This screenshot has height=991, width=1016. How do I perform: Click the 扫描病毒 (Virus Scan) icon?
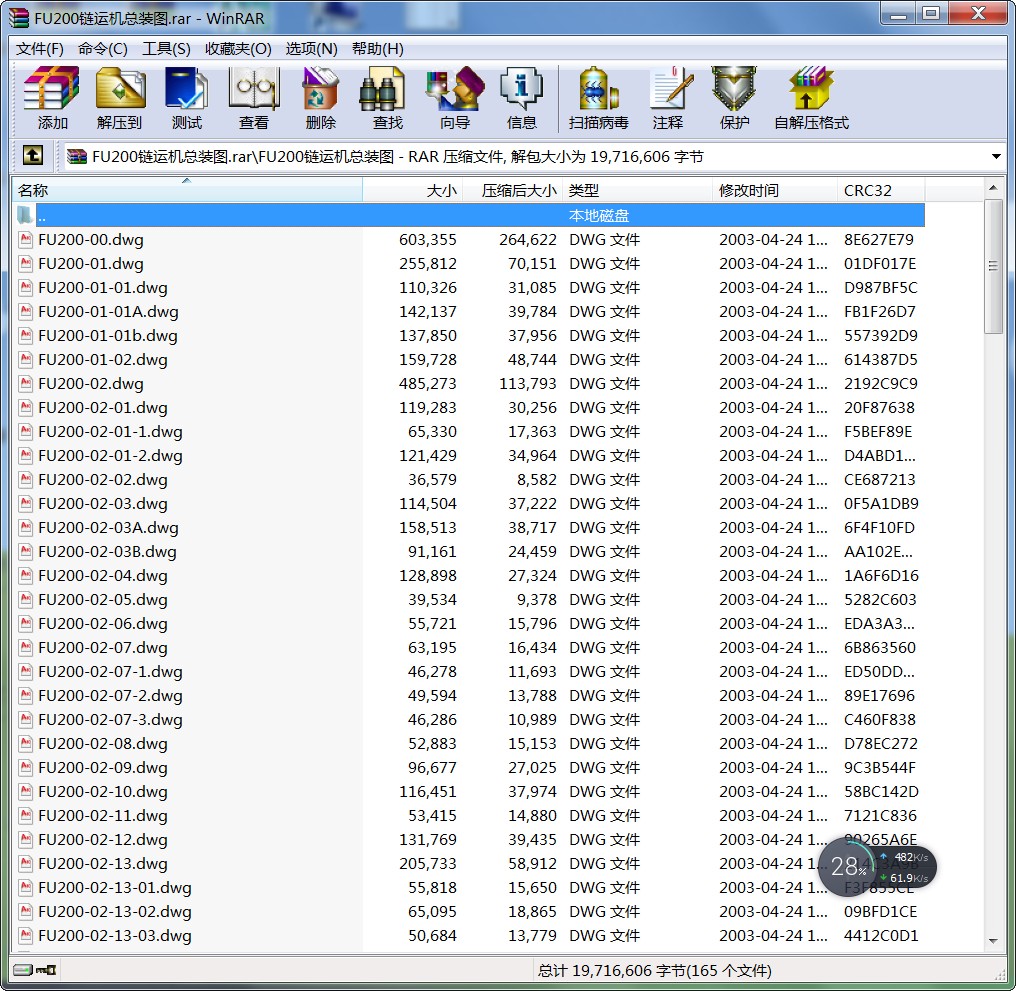click(x=598, y=98)
